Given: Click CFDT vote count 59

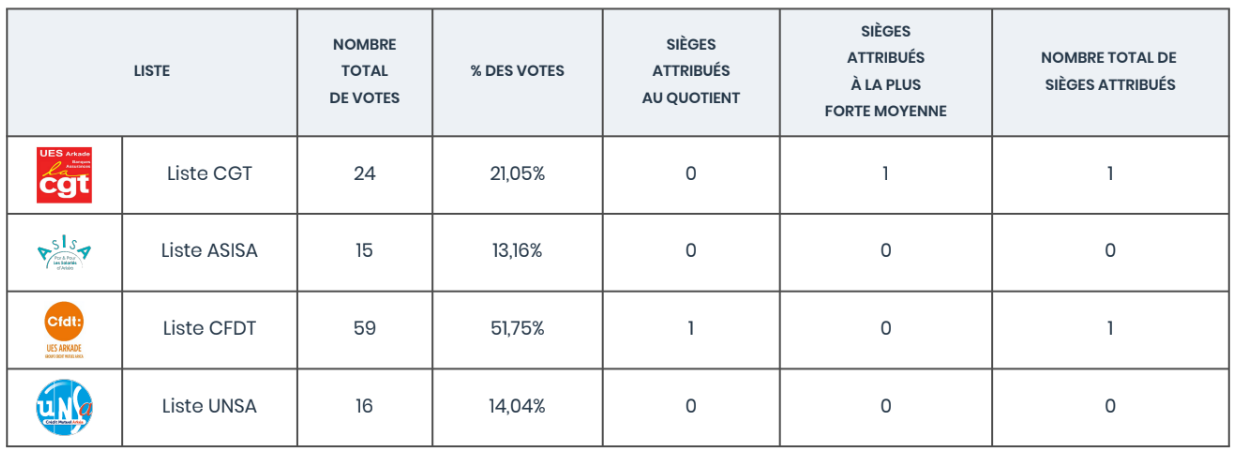Looking at the screenshot, I should [x=364, y=328].
